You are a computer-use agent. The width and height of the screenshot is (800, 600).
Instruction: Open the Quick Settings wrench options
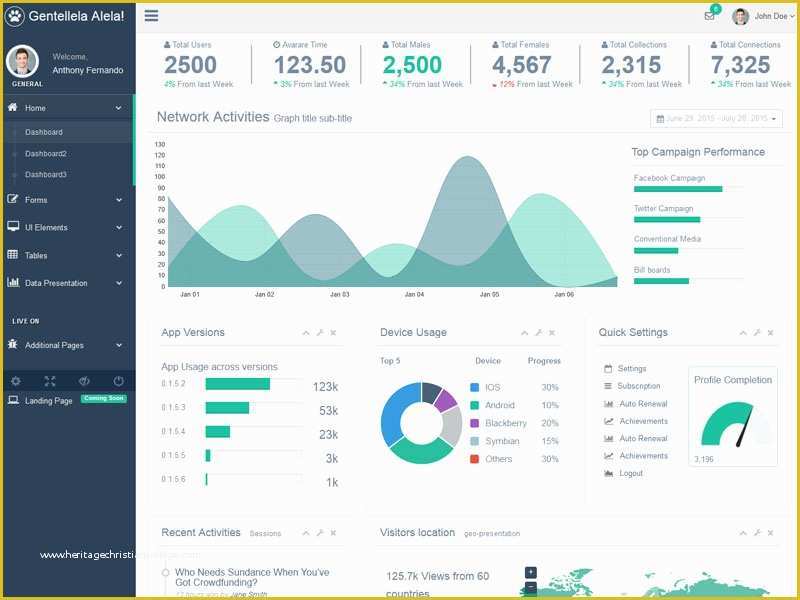757,333
